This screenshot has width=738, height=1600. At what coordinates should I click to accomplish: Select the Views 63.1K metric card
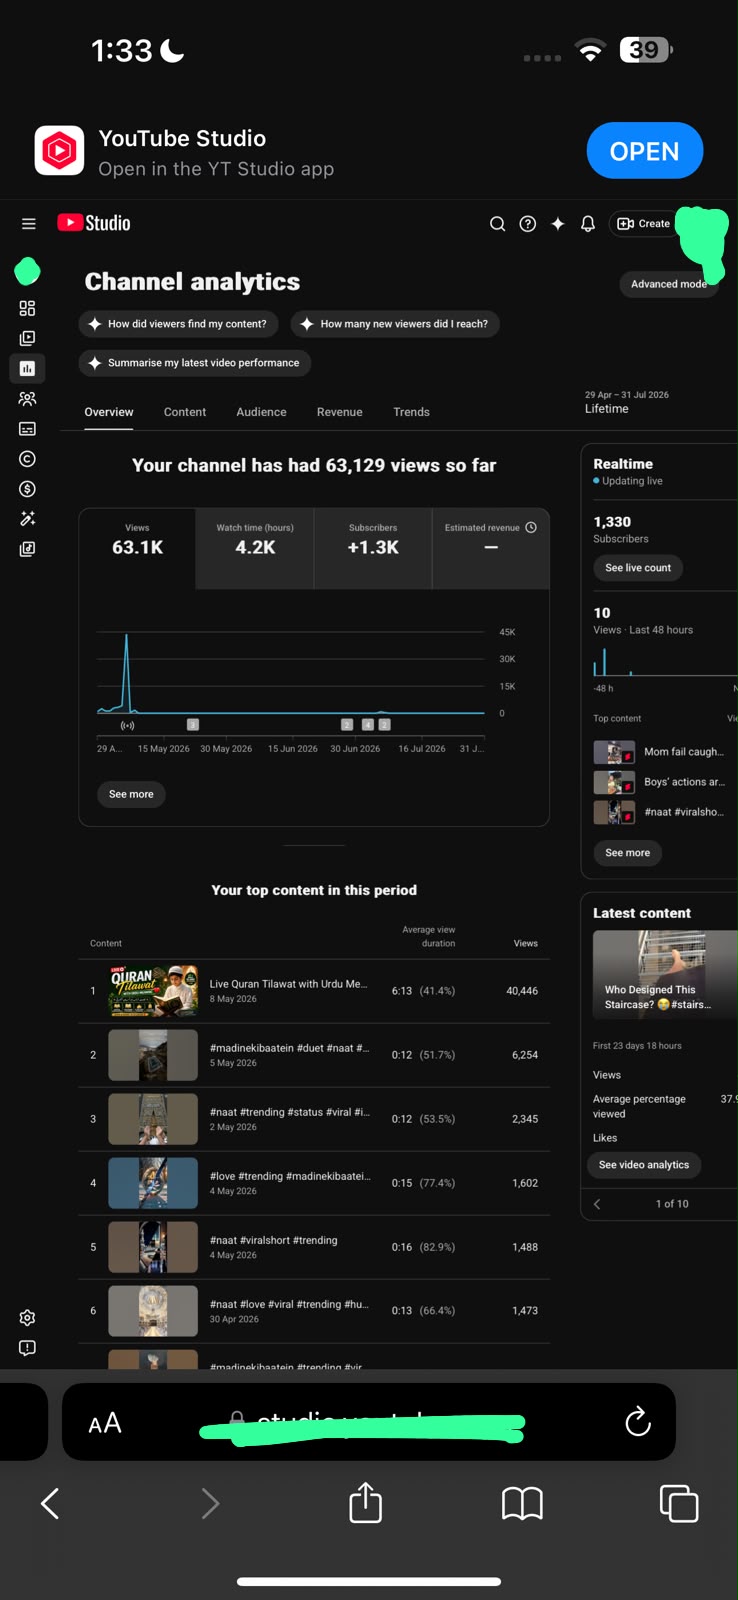click(137, 548)
